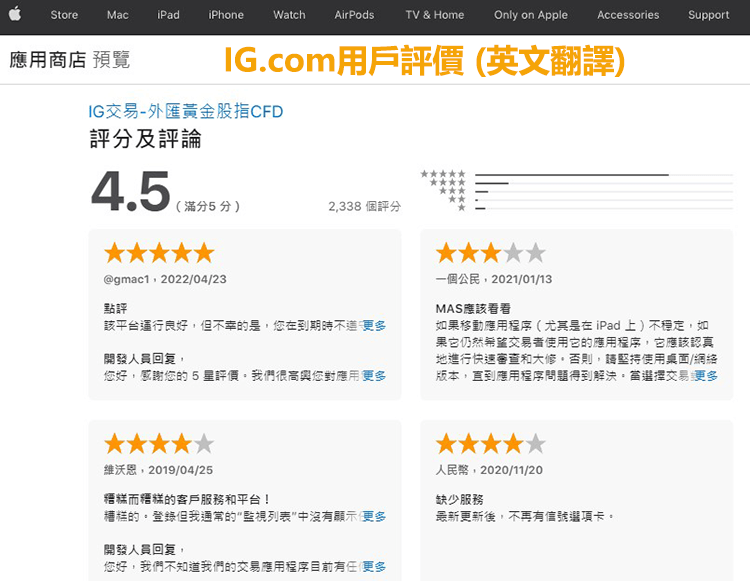Image resolution: width=750 pixels, height=581 pixels.
Task: Click the four-star rating on 維沃恩's review
Action: point(159,443)
